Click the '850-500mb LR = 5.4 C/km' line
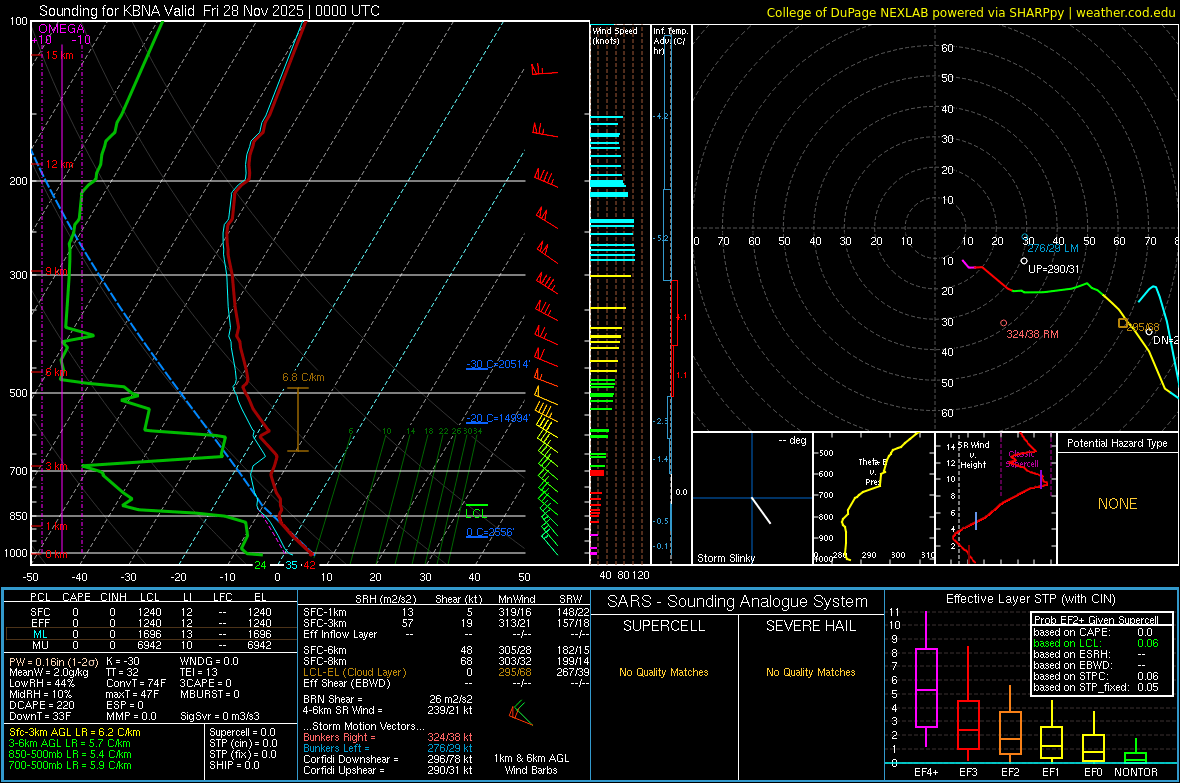This screenshot has width=1180, height=783. 70,754
